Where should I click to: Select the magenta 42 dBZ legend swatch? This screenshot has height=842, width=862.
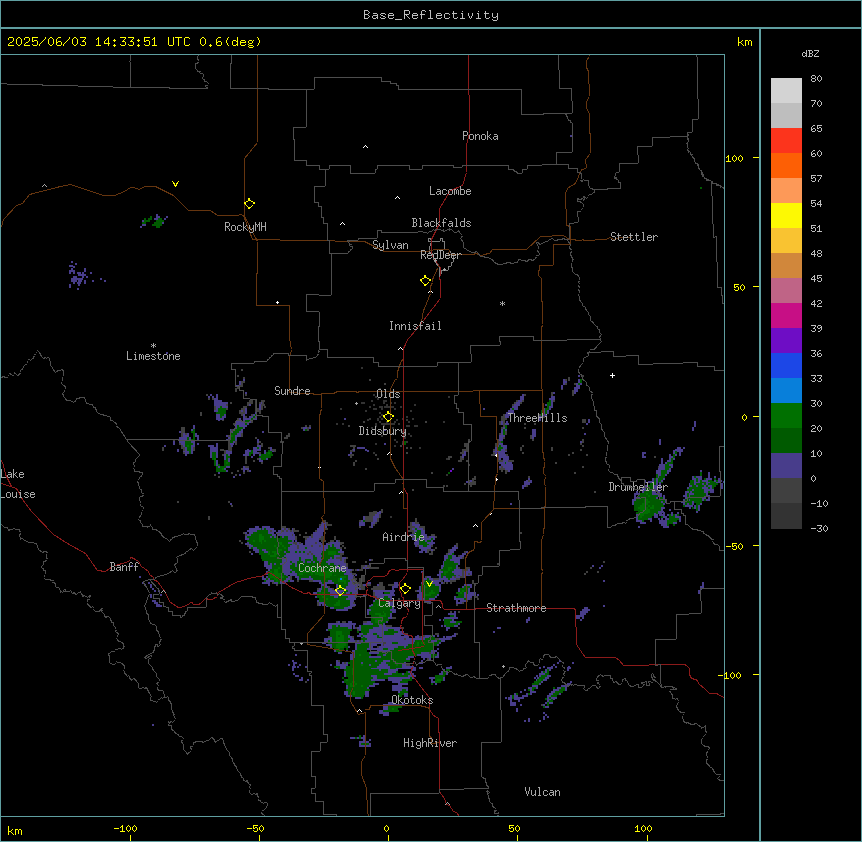tap(786, 315)
